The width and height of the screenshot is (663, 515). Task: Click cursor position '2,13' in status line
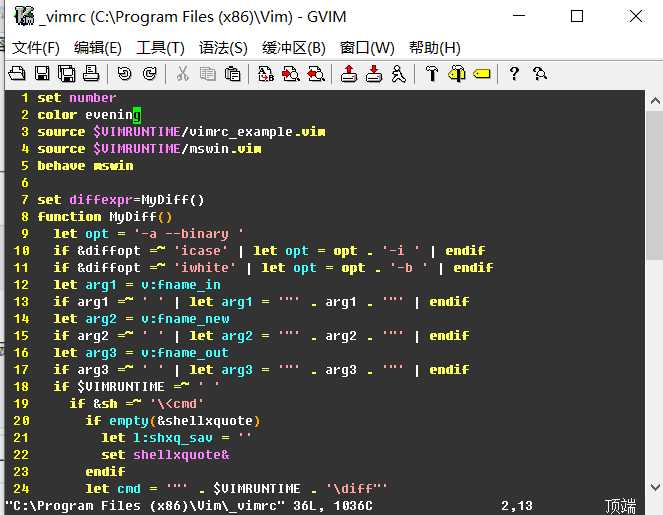click(x=517, y=505)
